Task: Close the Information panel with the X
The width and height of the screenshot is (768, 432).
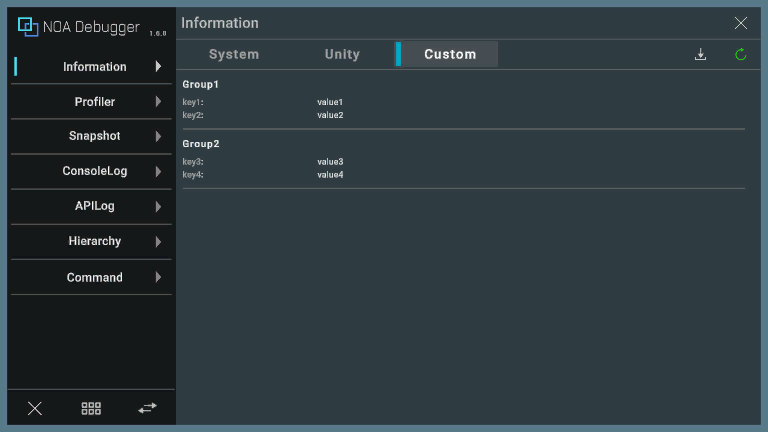Action: pos(741,23)
